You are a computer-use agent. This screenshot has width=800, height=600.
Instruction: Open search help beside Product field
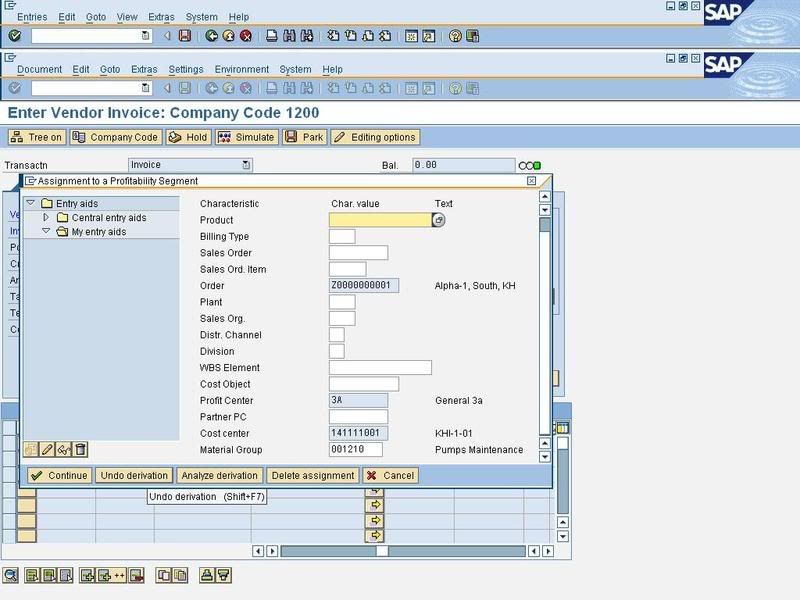click(438, 220)
